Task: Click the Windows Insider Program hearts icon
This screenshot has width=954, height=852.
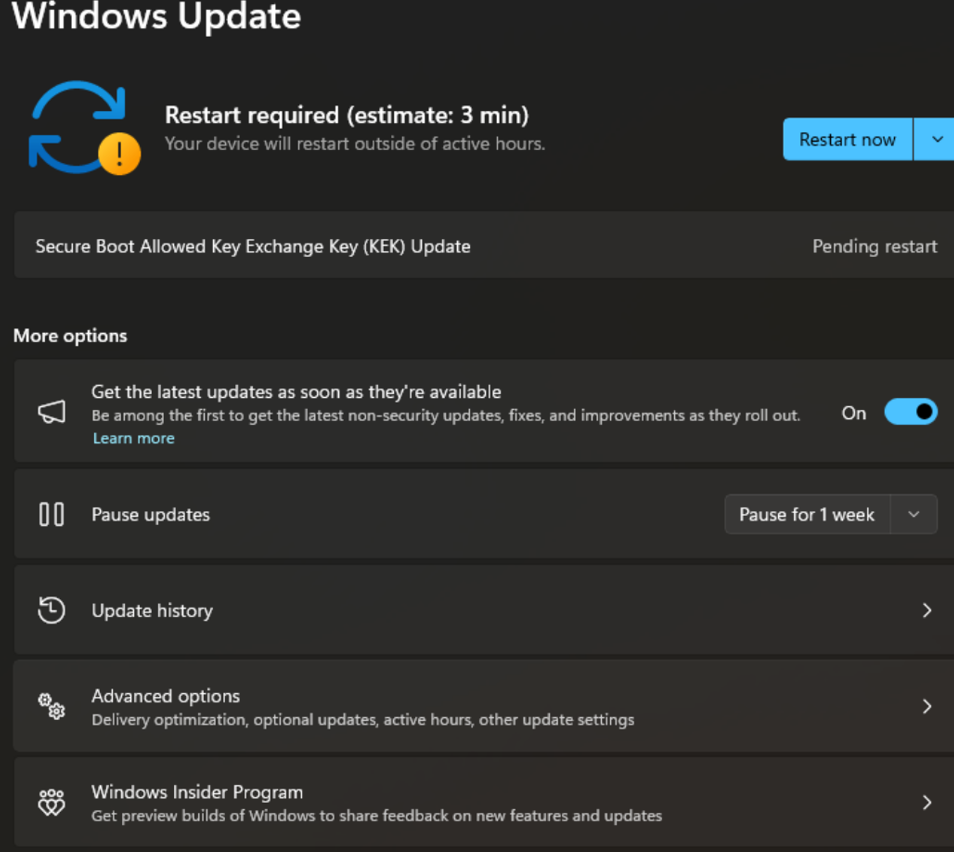Action: pyautogui.click(x=52, y=802)
